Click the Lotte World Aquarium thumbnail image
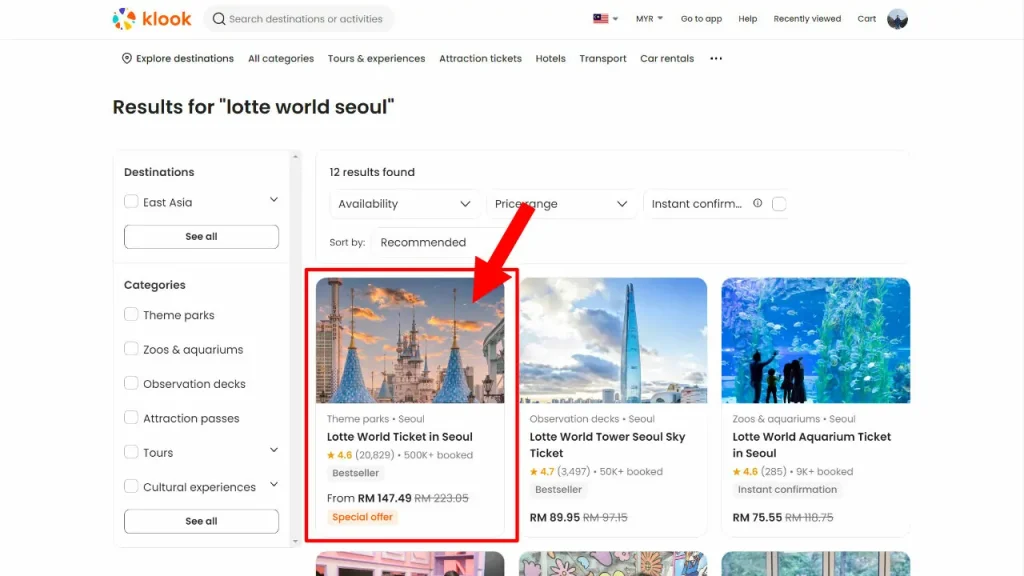The height and width of the screenshot is (576, 1024). tap(815, 340)
